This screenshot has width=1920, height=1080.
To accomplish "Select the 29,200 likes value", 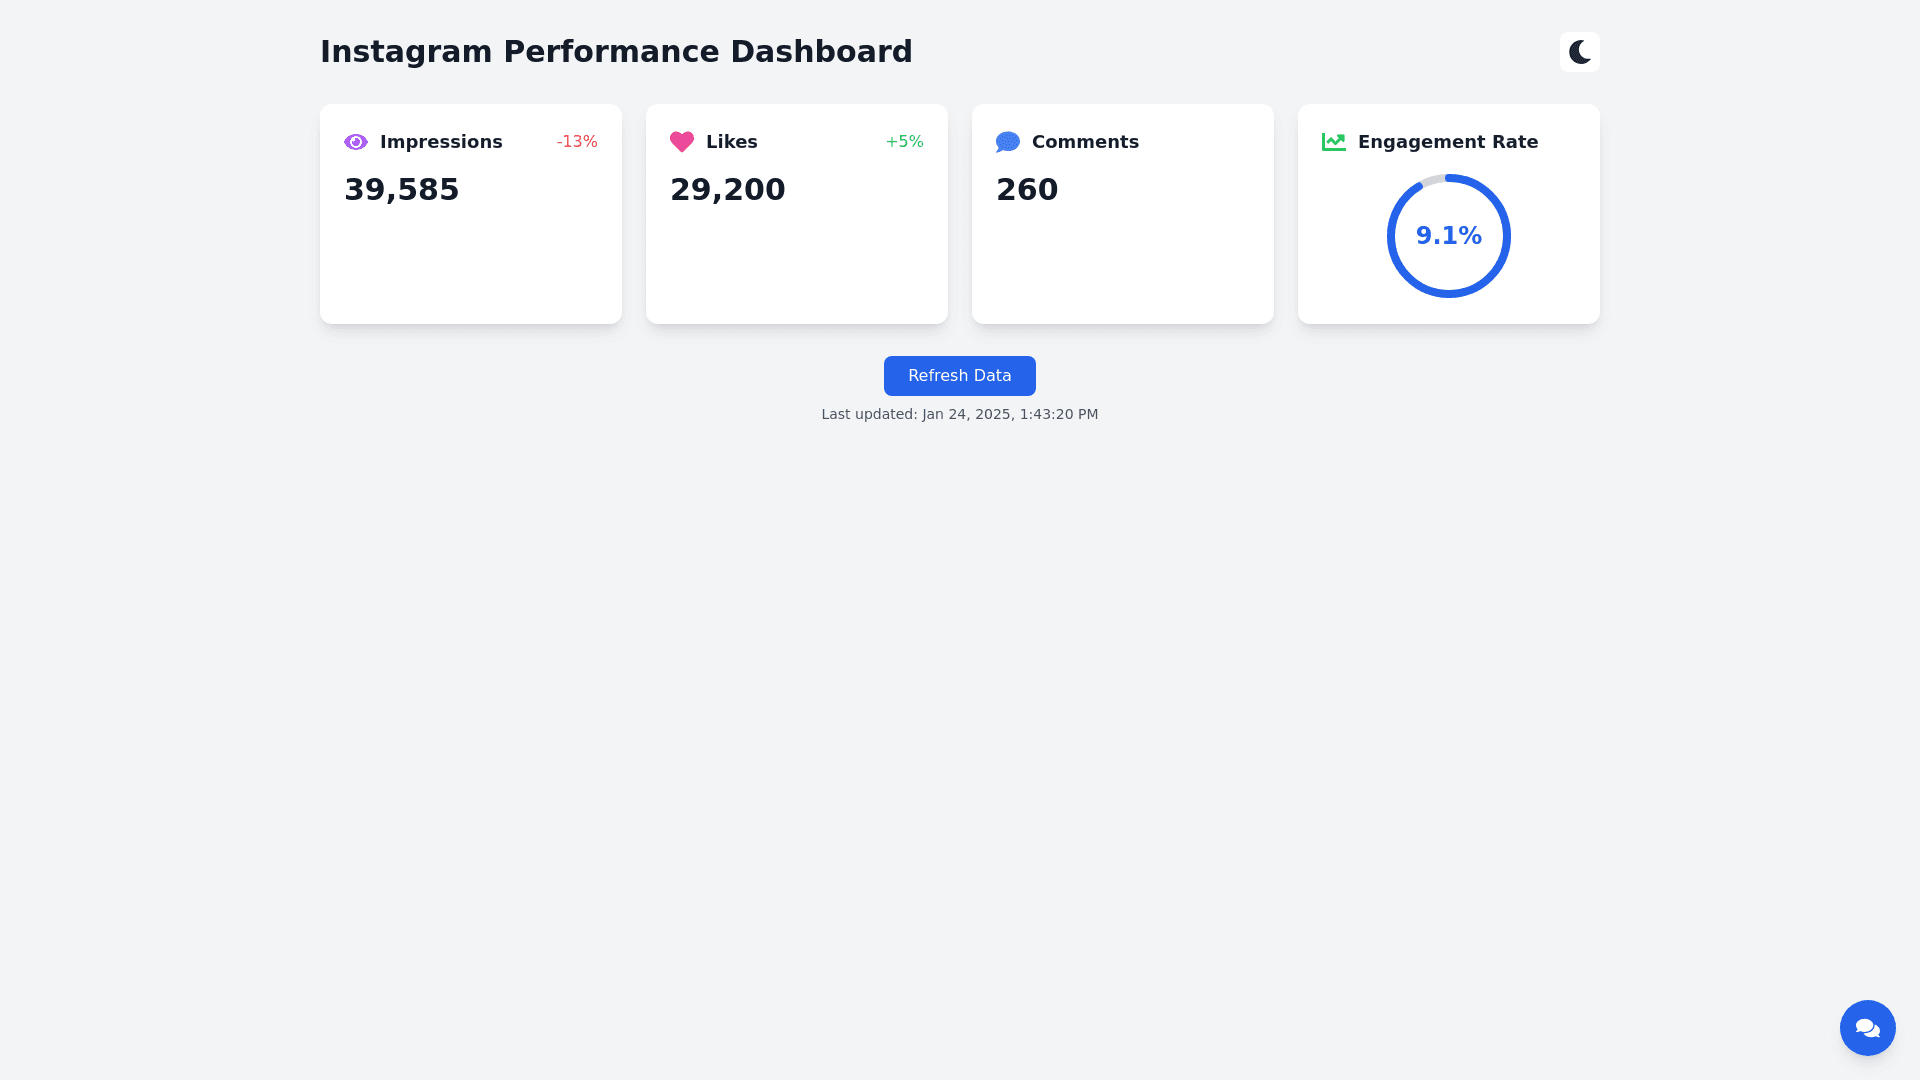I will [x=727, y=190].
